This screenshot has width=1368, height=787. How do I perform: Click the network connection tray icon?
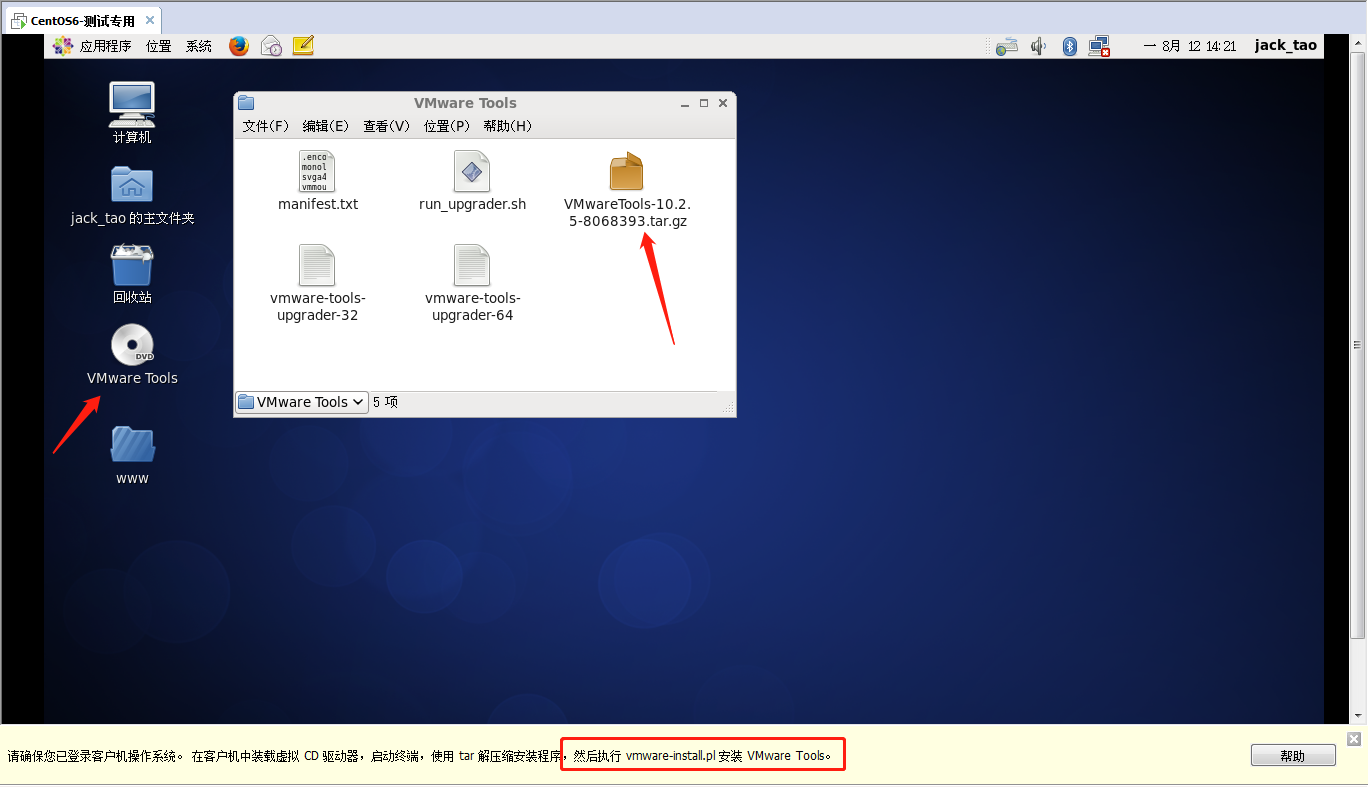[x=1100, y=46]
